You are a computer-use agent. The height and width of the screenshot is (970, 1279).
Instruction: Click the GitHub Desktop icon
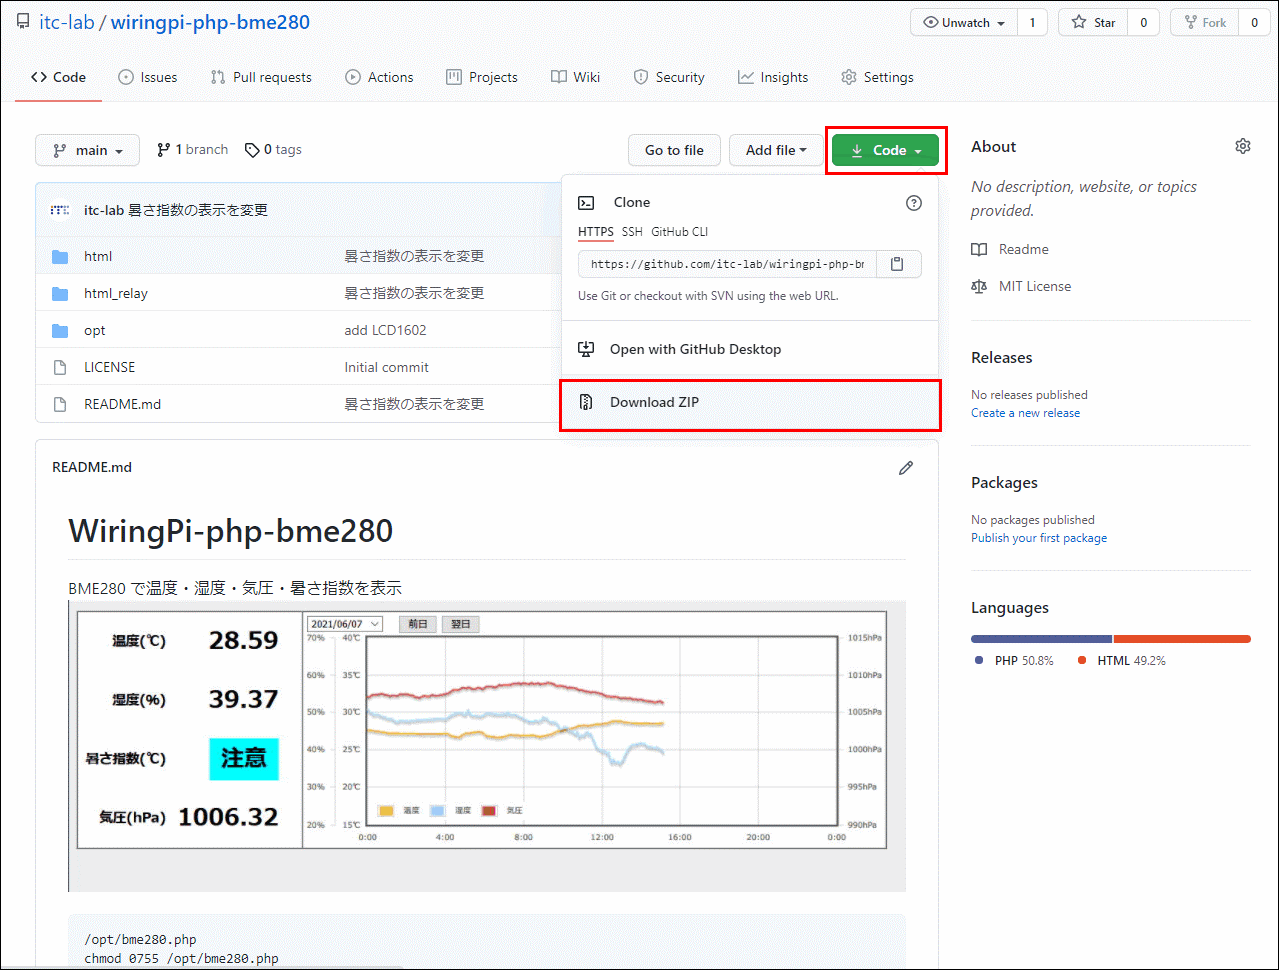(587, 349)
